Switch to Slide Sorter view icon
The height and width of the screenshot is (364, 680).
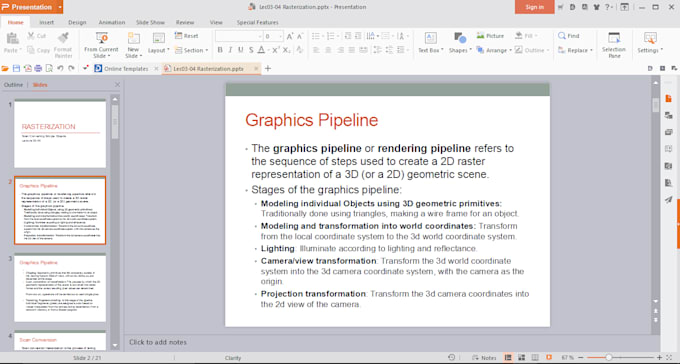coord(522,357)
